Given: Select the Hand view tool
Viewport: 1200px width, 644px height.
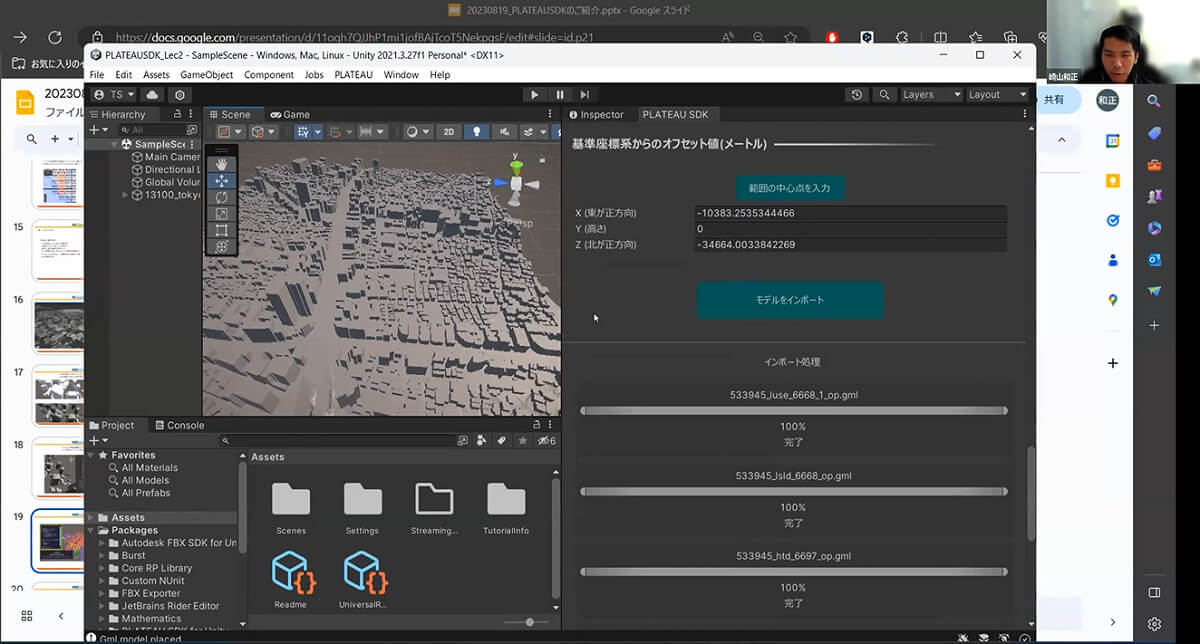Looking at the screenshot, I should point(221,164).
